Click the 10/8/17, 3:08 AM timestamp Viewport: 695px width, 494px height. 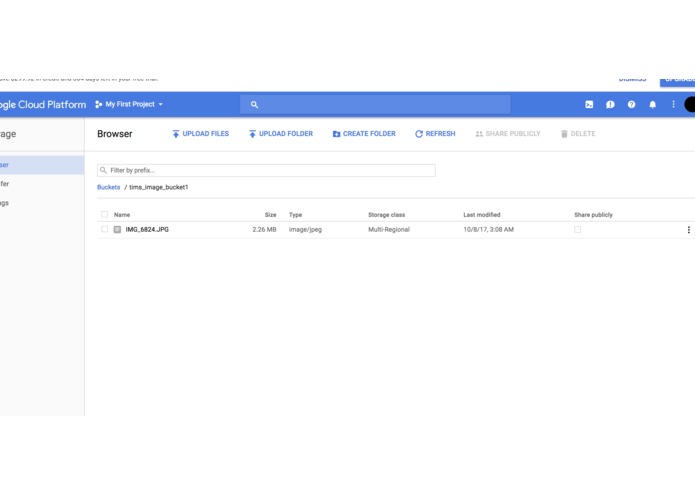pyautogui.click(x=488, y=229)
